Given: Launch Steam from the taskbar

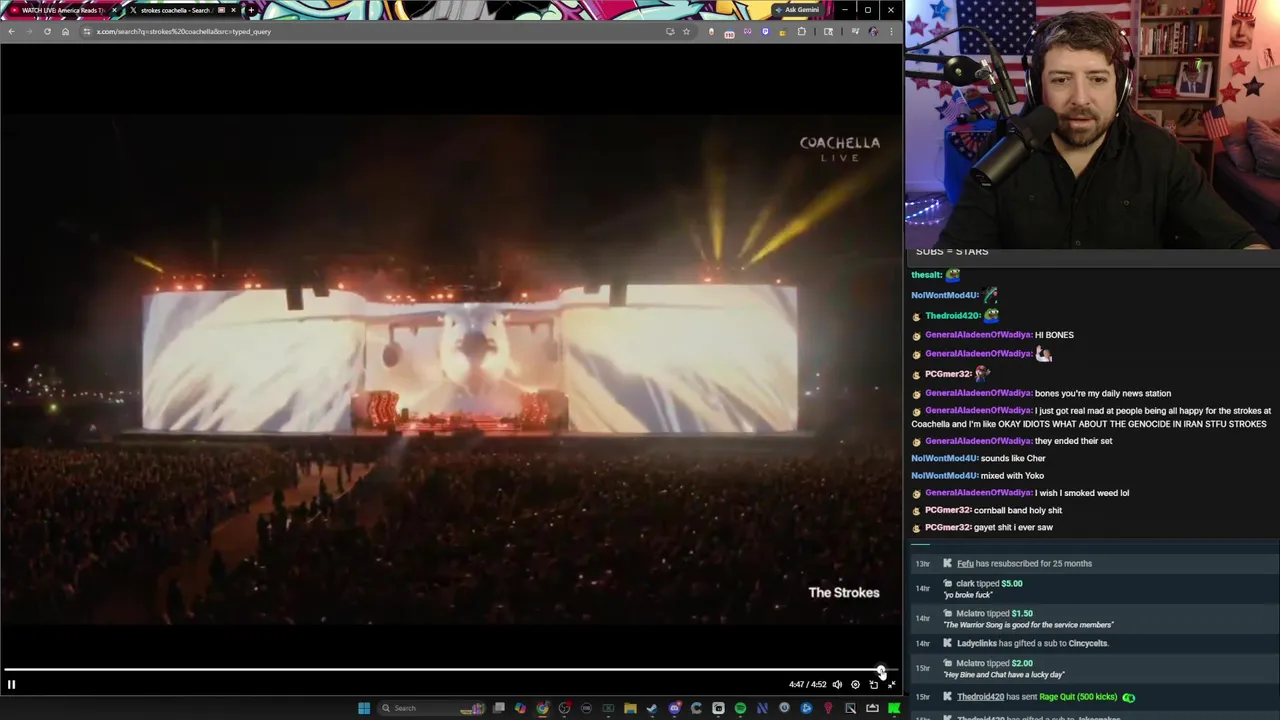Looking at the screenshot, I should pos(652,708).
